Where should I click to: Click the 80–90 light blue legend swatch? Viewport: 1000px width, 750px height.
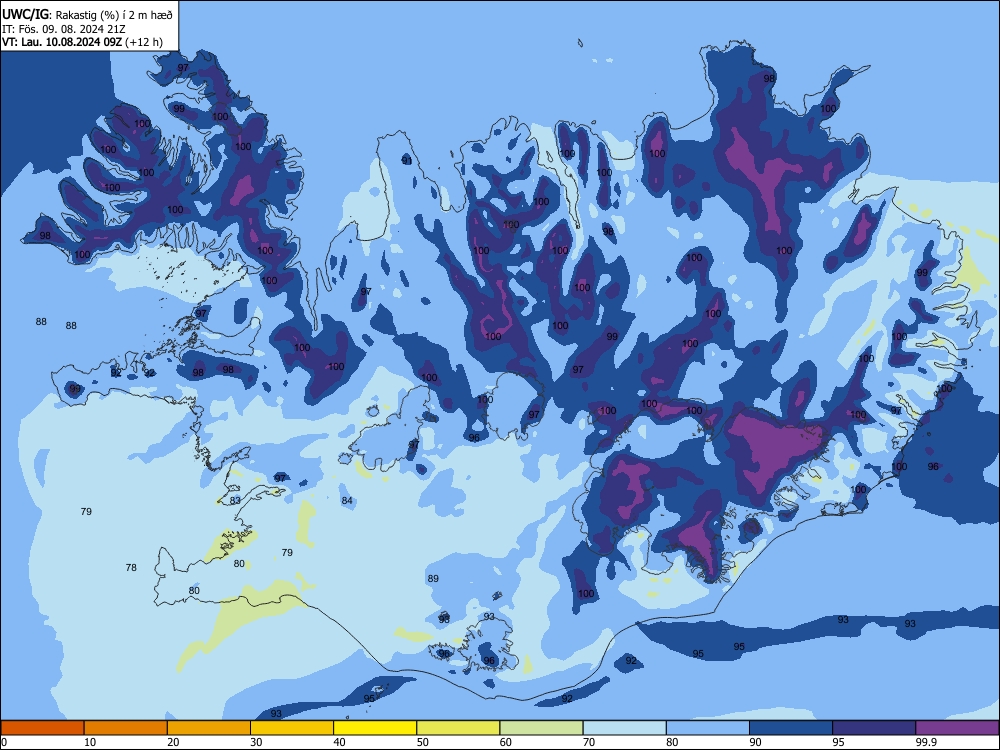click(x=707, y=728)
